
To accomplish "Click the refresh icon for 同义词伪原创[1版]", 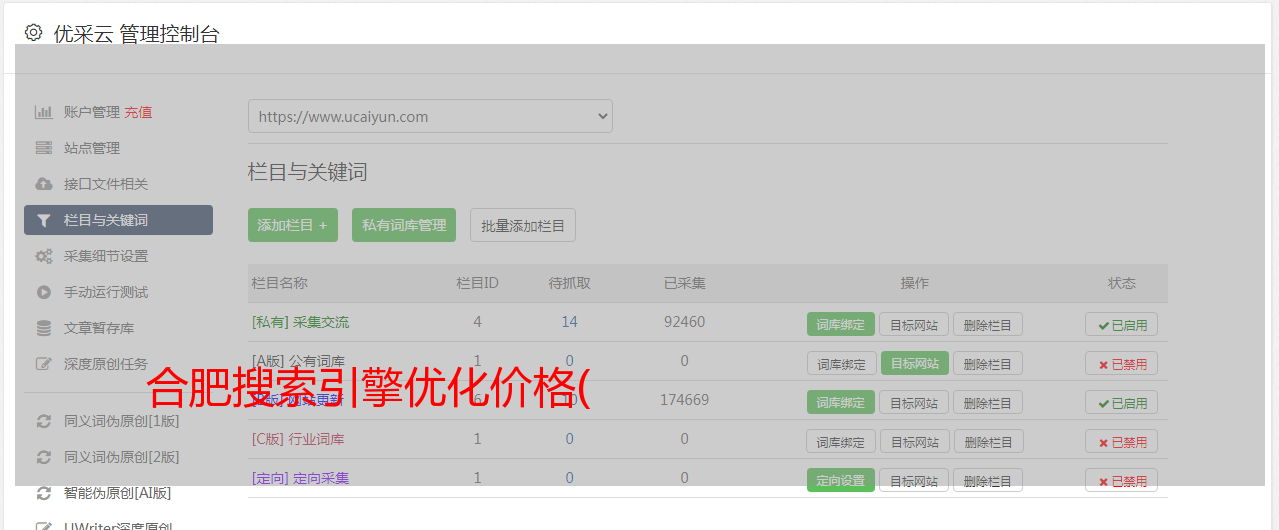I will click(43, 421).
